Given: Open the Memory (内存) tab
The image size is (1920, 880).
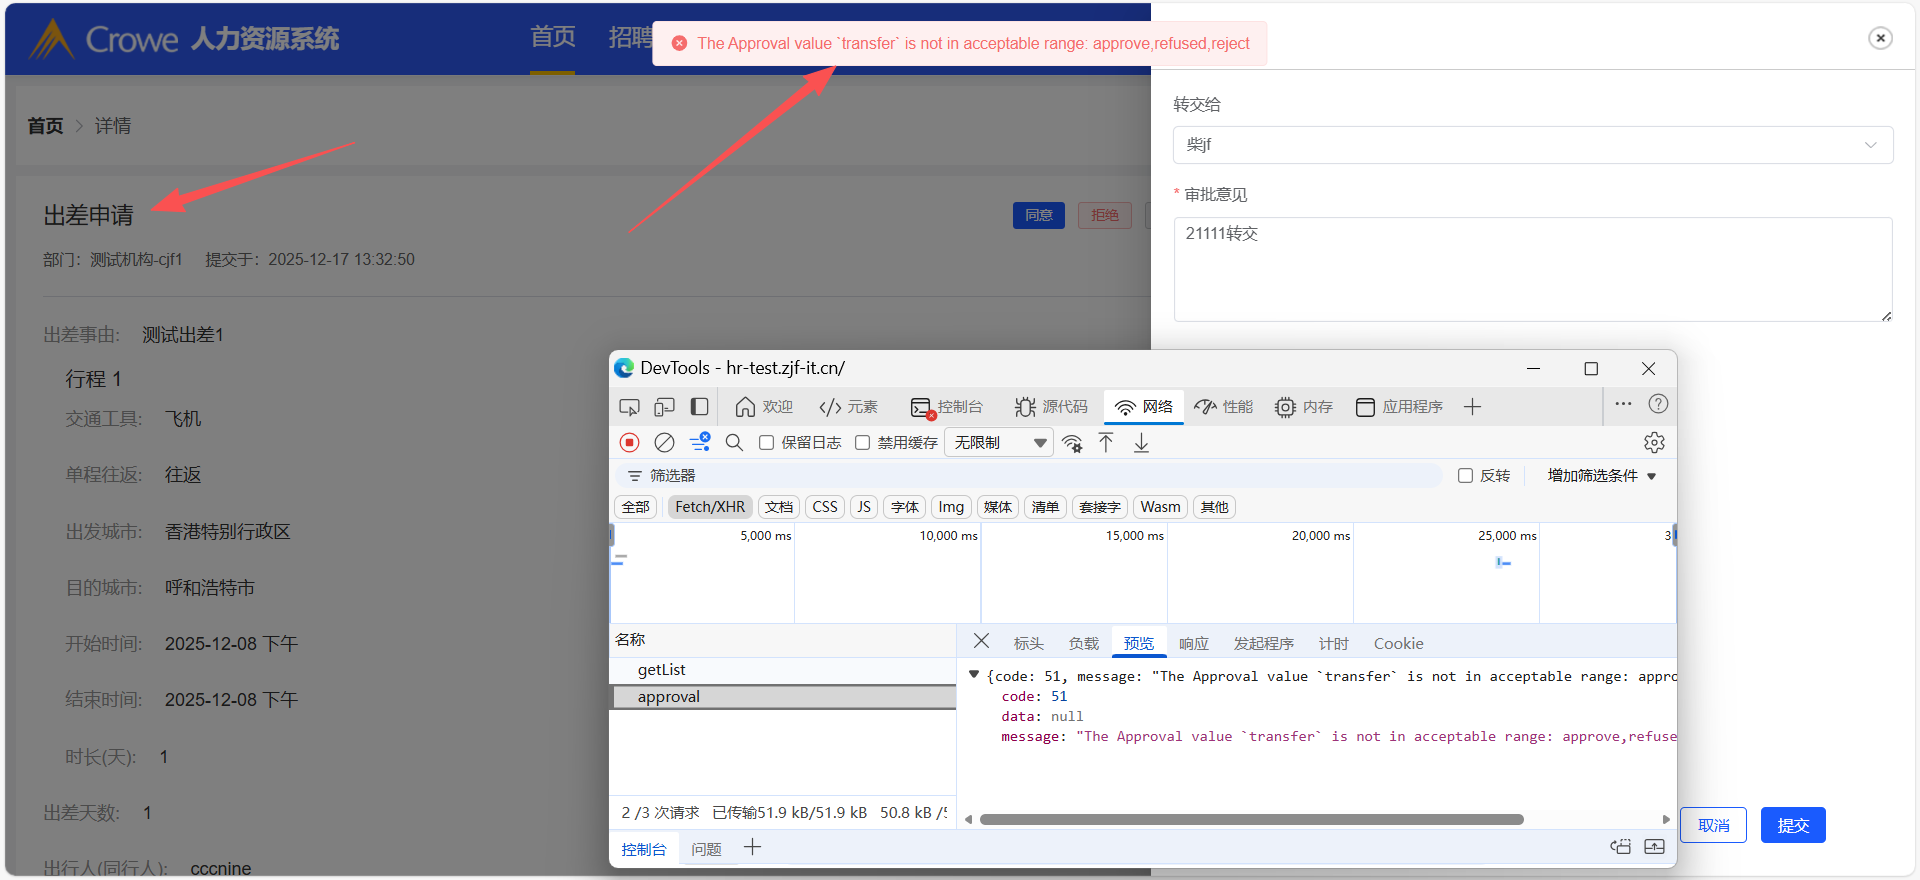Looking at the screenshot, I should pos(1304,407).
